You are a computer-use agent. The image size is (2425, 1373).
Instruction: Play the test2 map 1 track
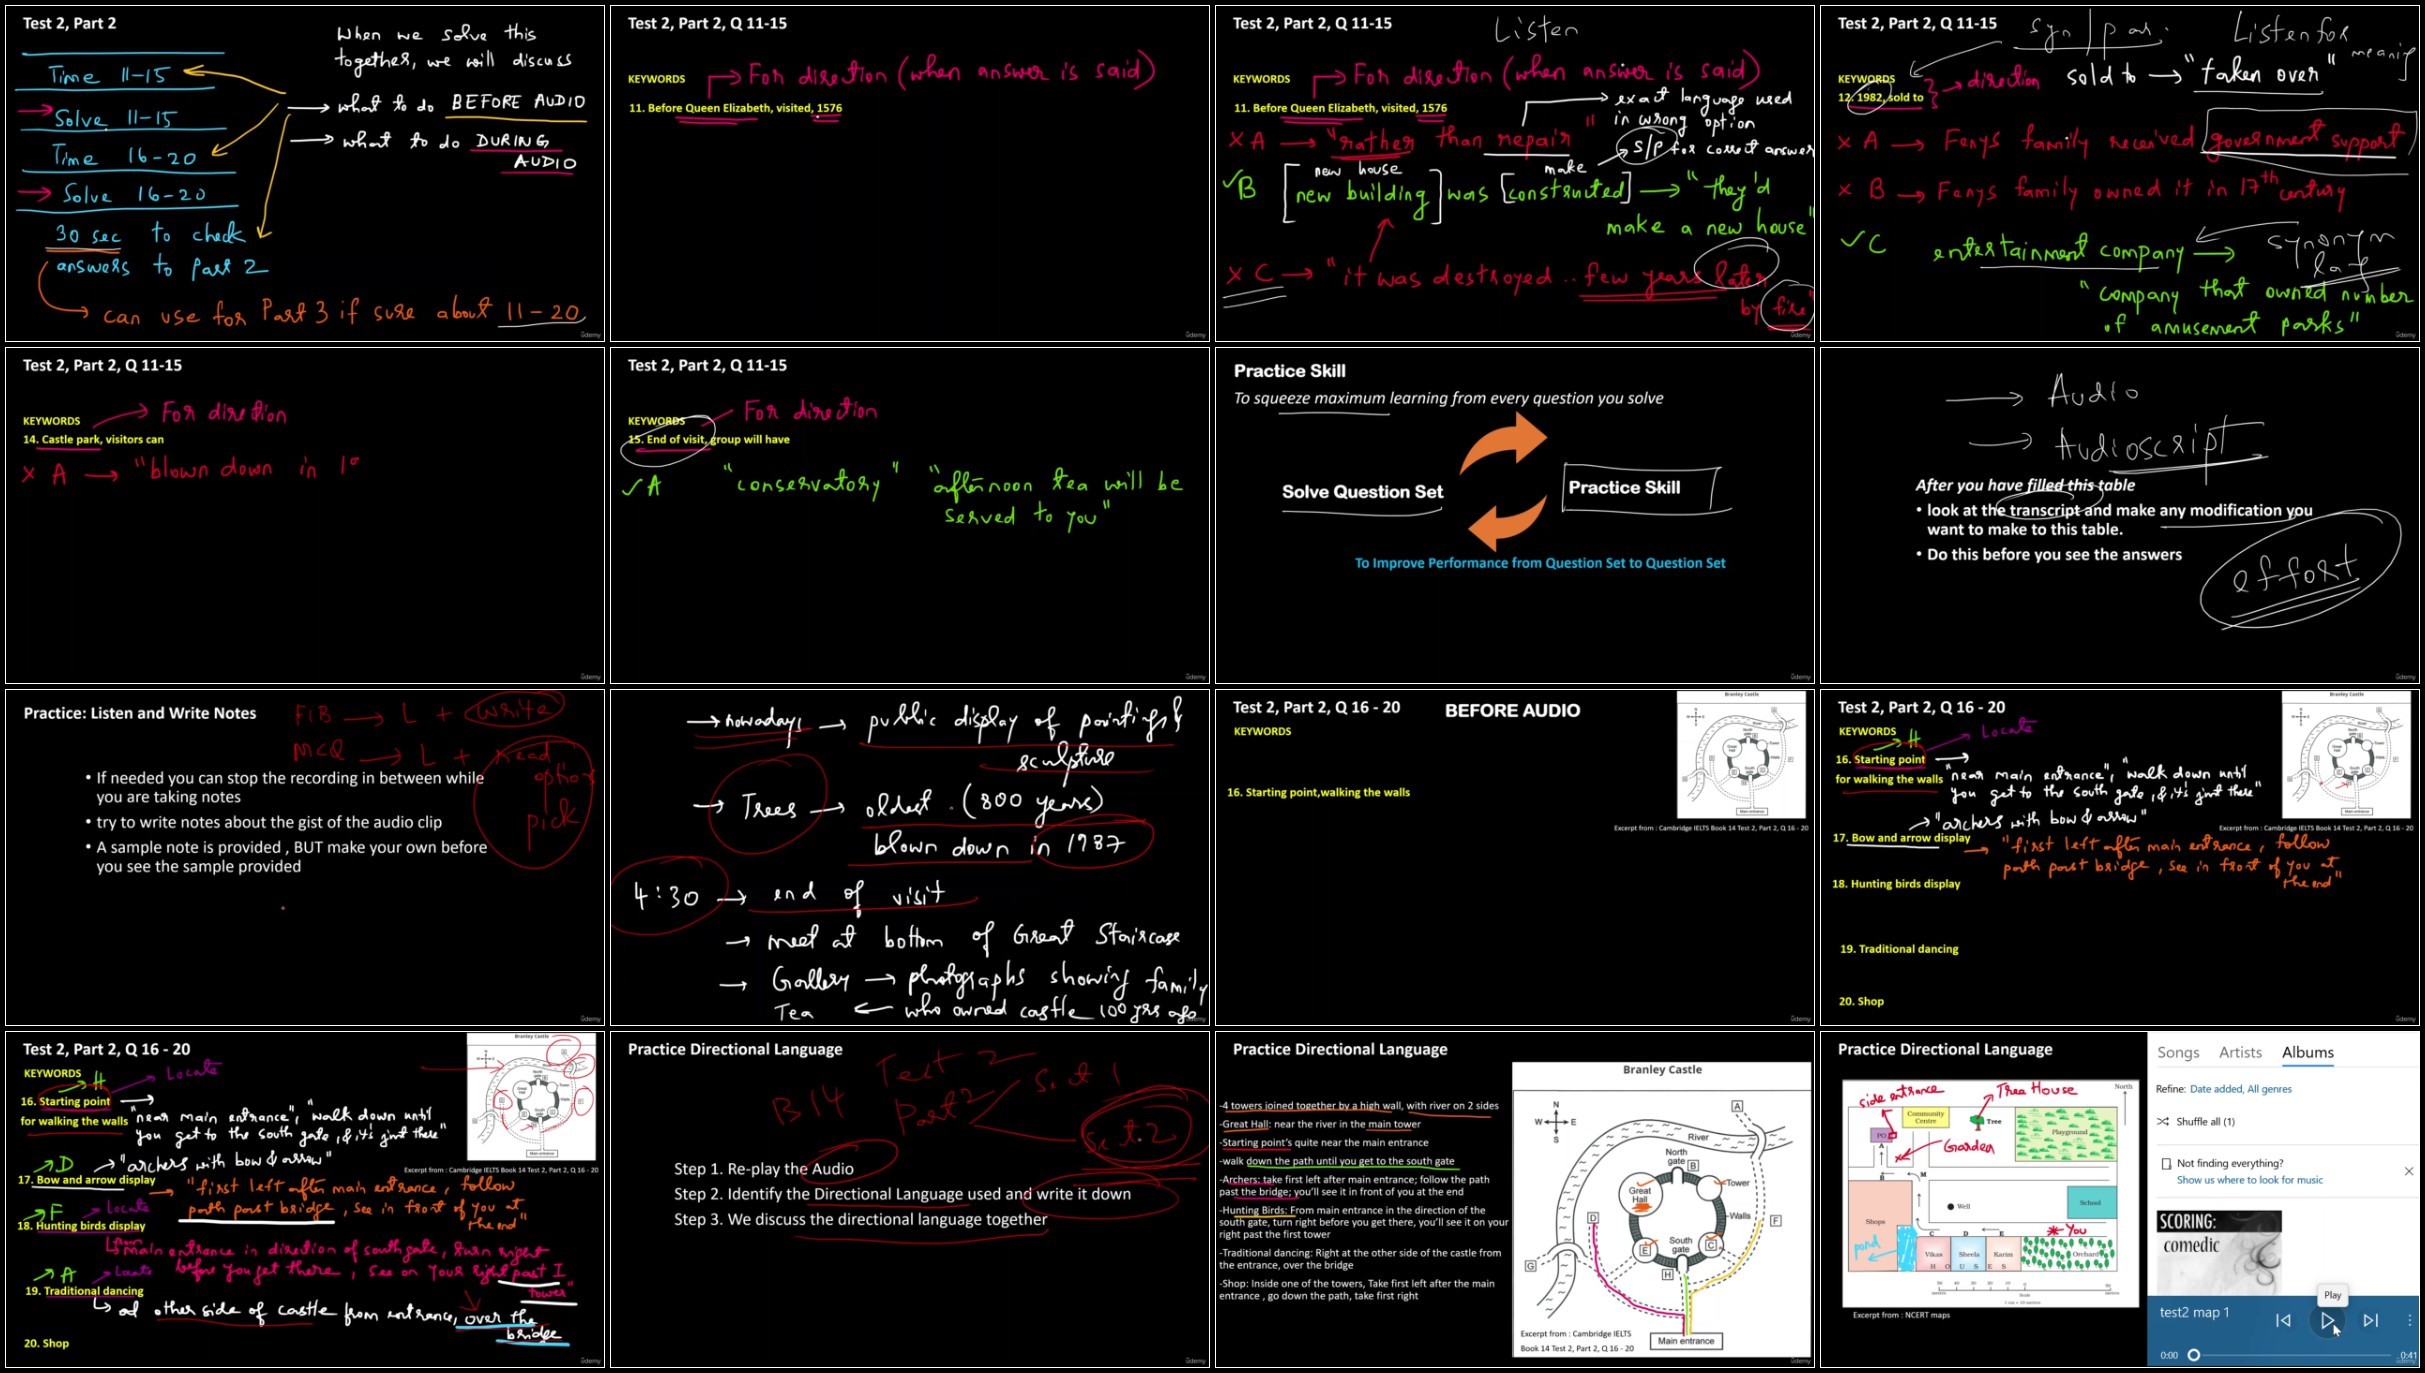point(2327,1320)
